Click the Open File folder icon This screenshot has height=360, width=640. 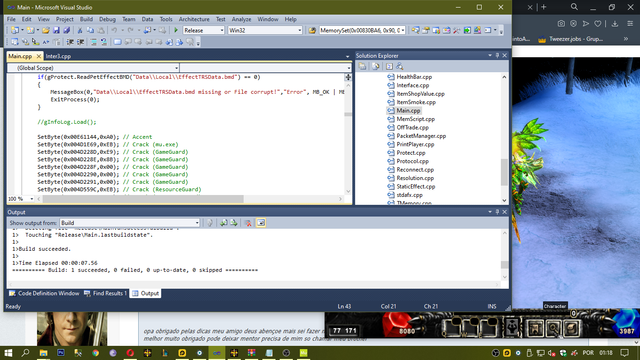[x=46, y=30]
